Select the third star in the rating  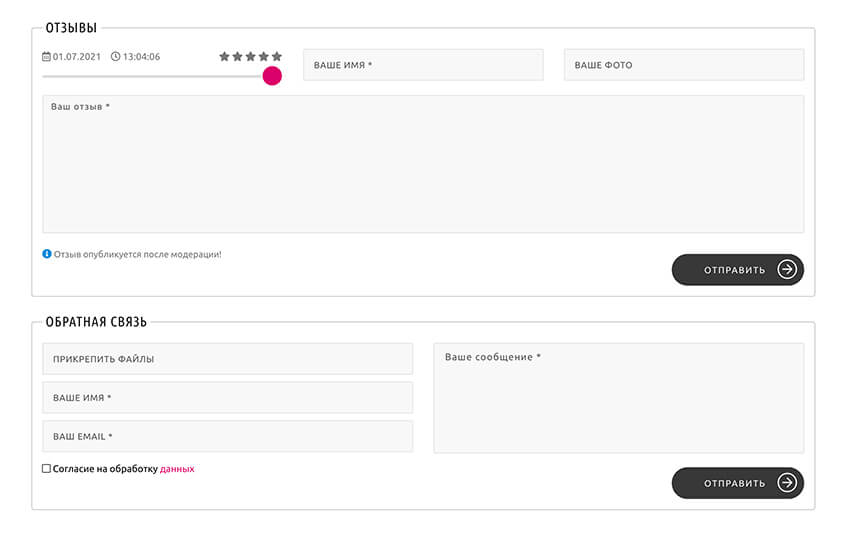251,57
